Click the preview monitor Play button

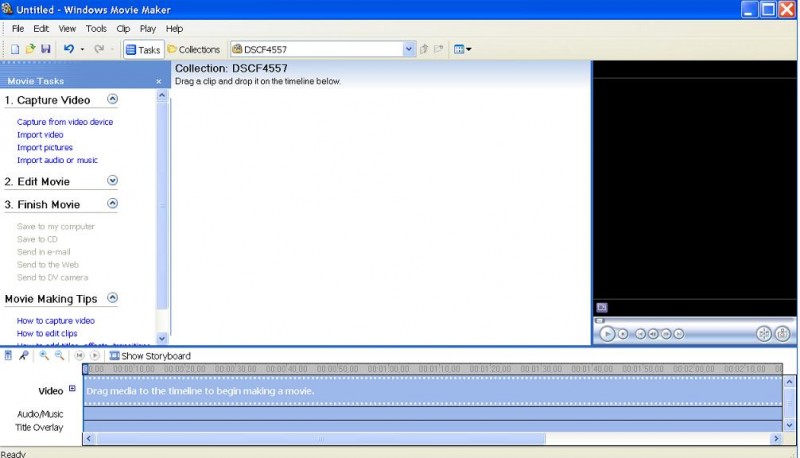[607, 334]
